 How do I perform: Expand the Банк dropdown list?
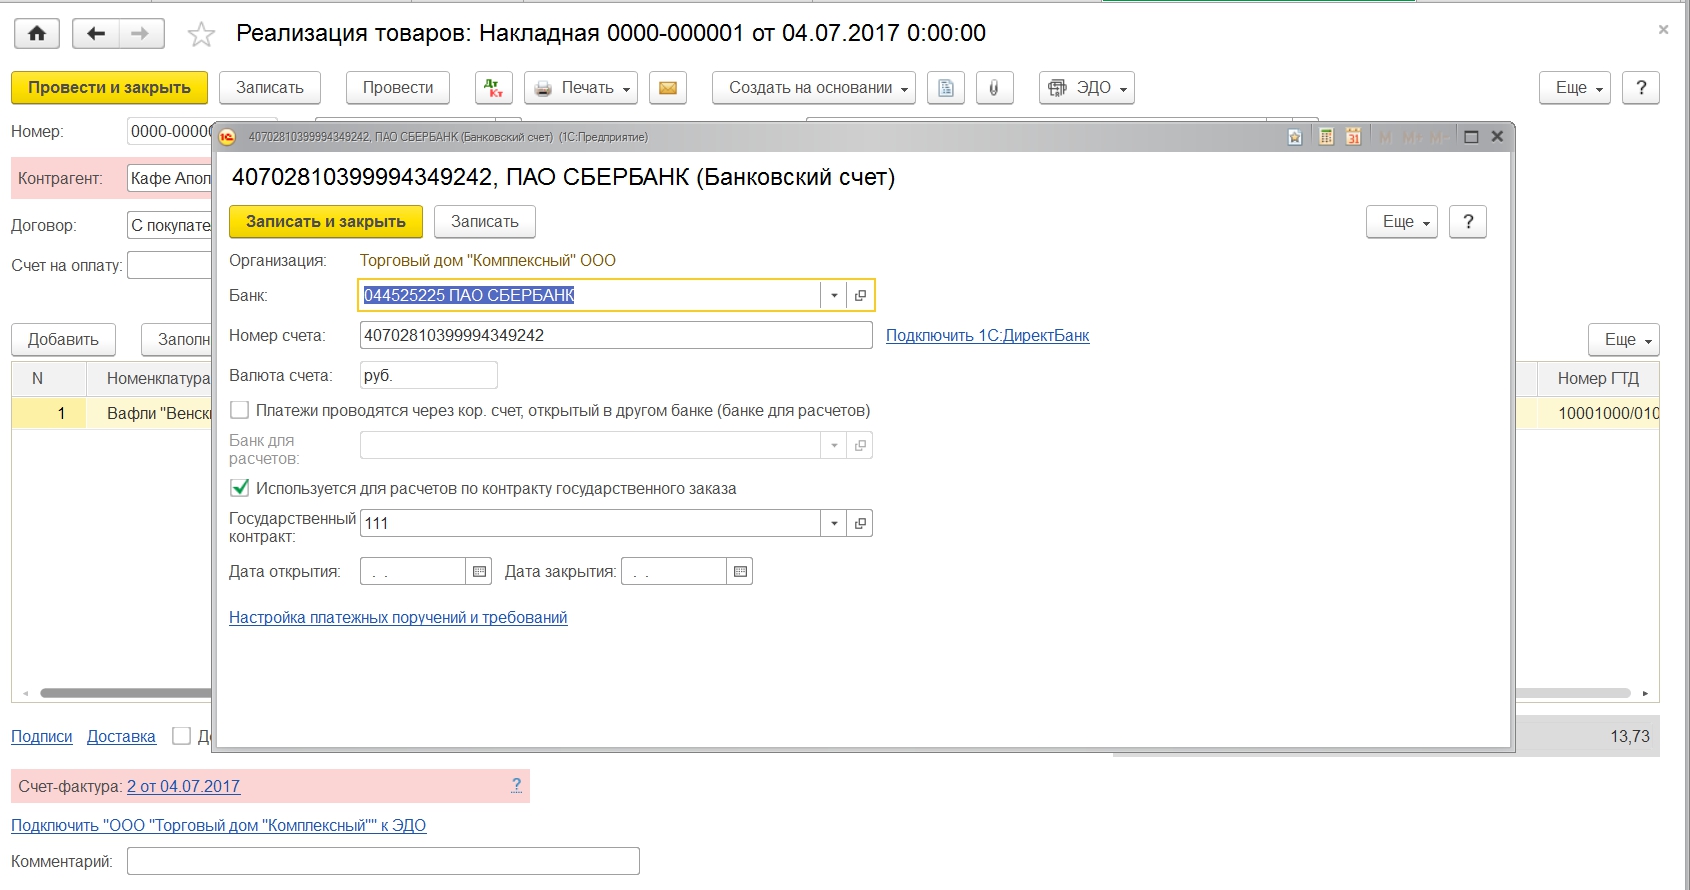pyautogui.click(x=834, y=295)
